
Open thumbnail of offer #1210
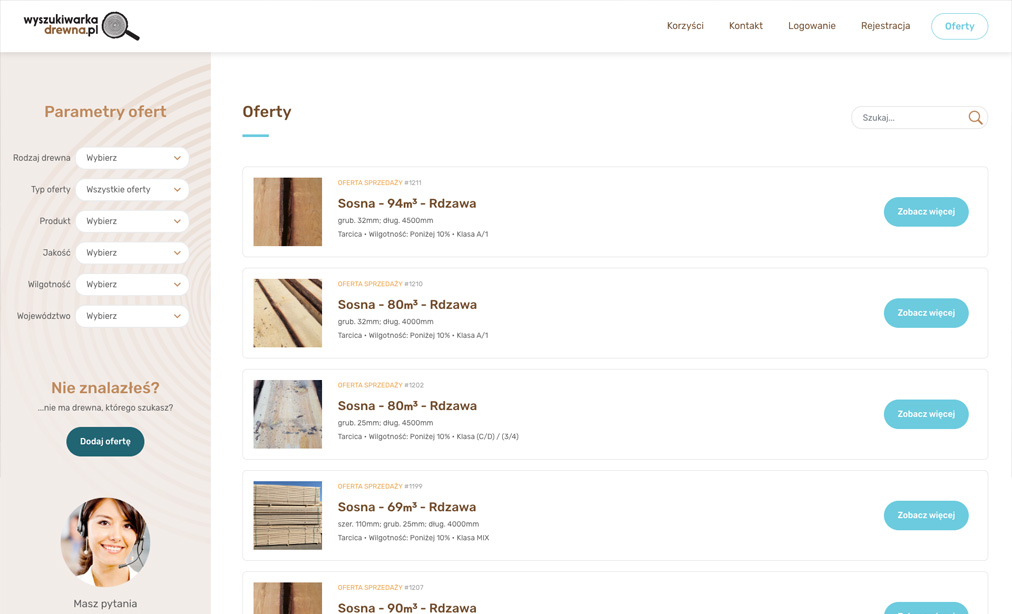(288, 313)
